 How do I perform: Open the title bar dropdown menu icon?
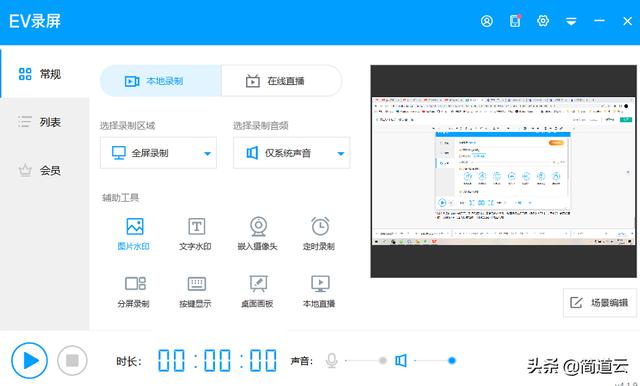point(571,22)
